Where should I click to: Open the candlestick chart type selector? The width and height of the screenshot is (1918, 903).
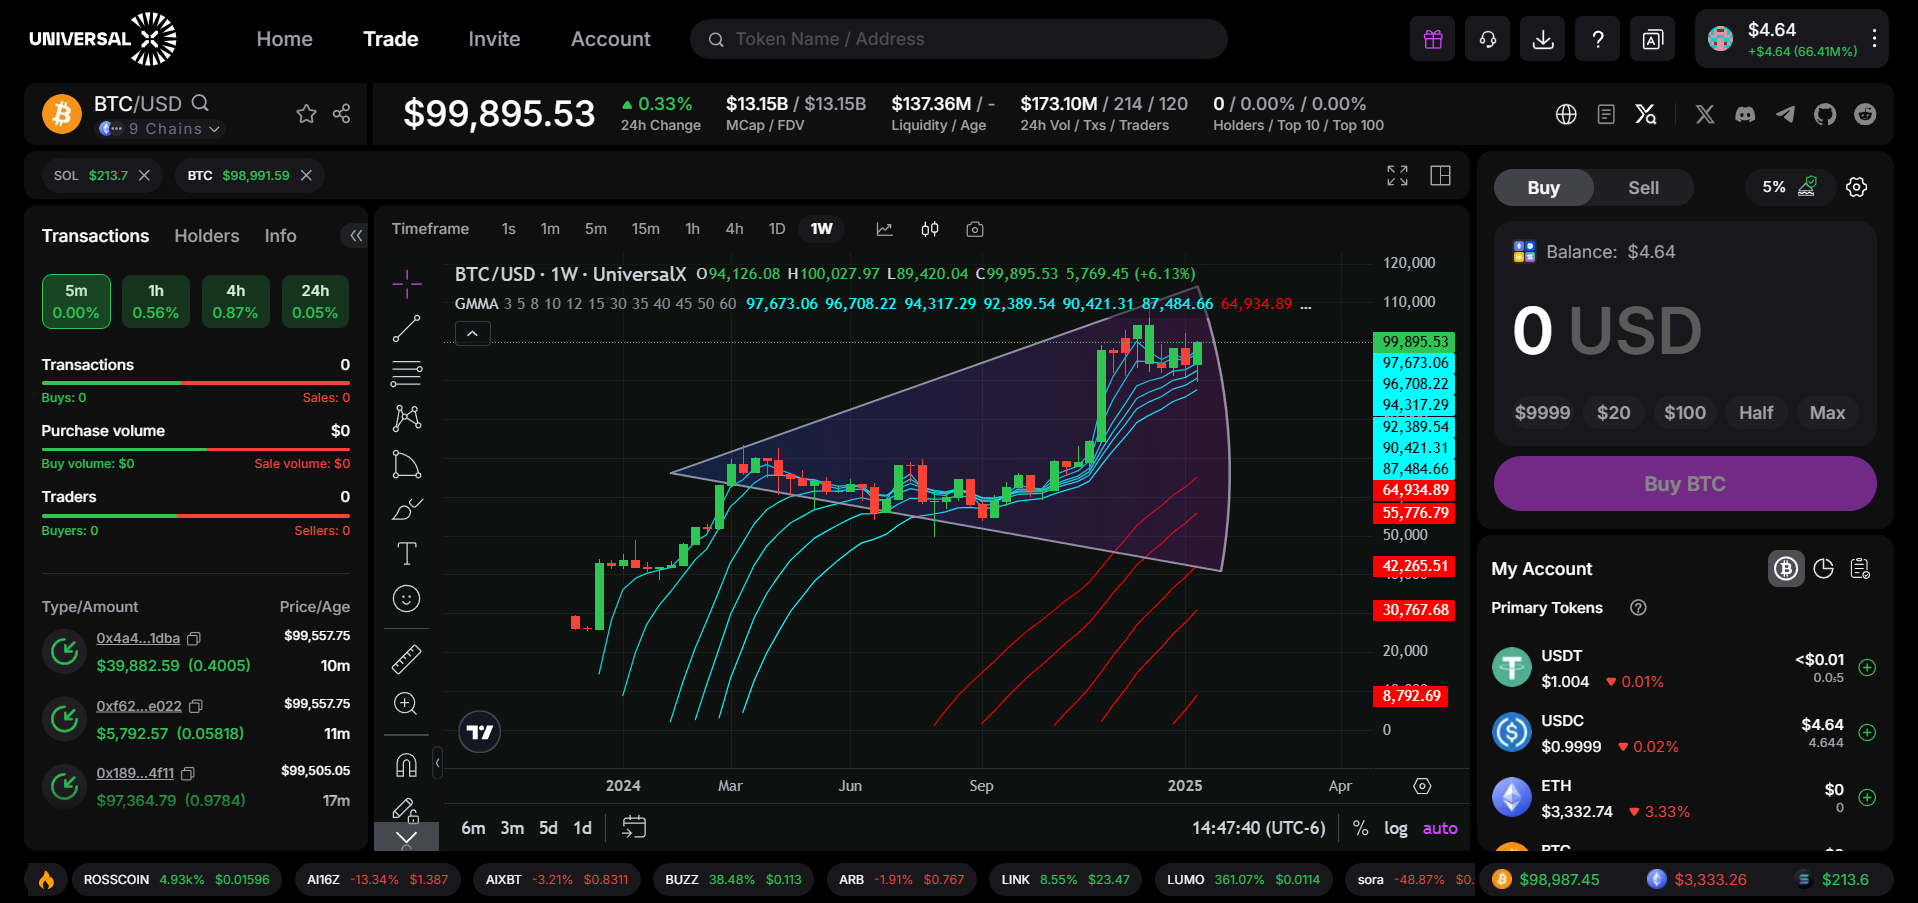click(x=930, y=229)
